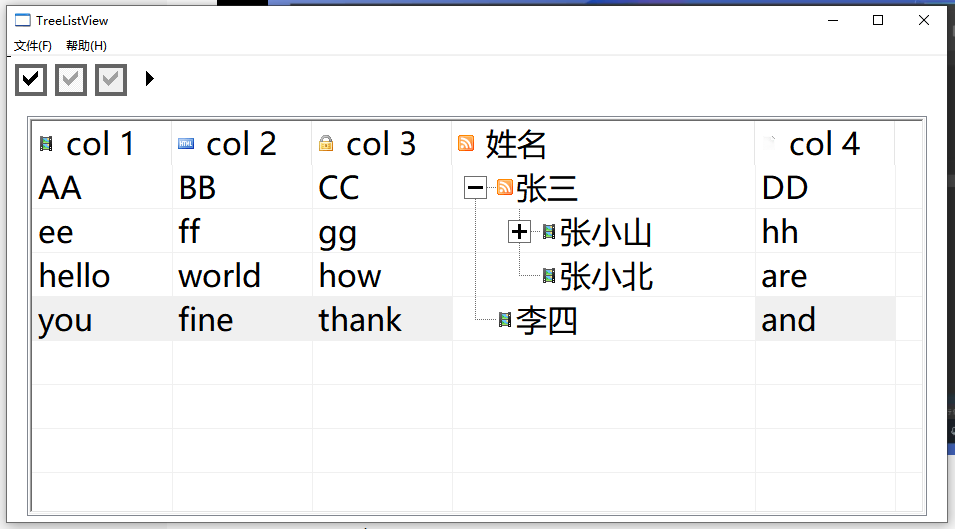Click the col 3 column header

pos(382,144)
